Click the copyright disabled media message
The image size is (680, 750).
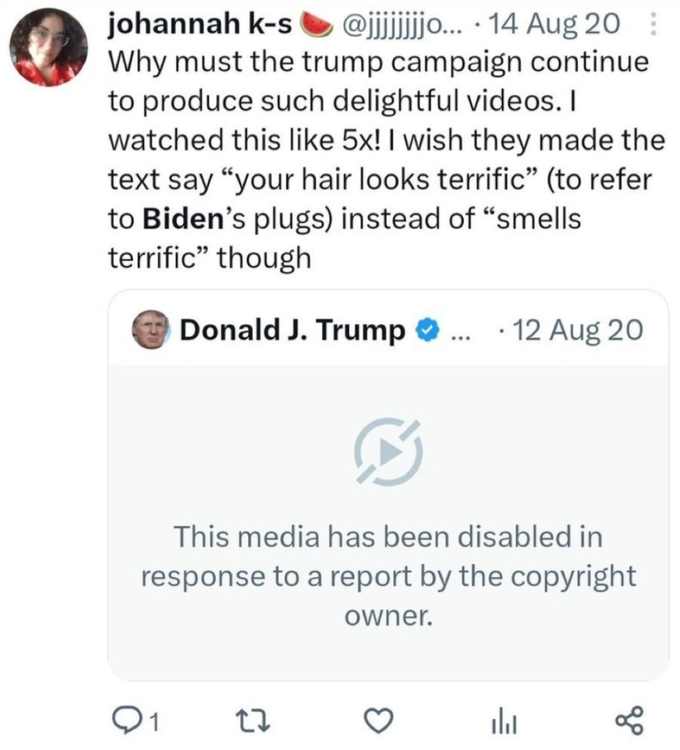(x=388, y=576)
